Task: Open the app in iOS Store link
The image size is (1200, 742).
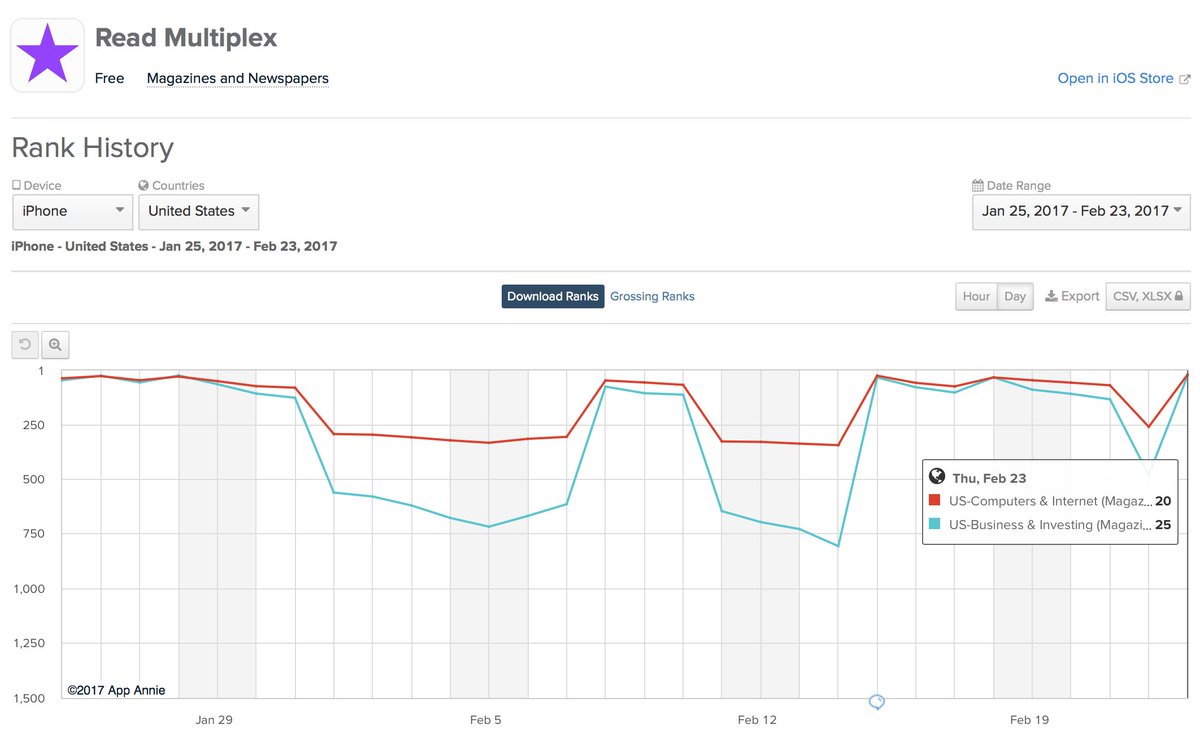Action: click(1124, 78)
